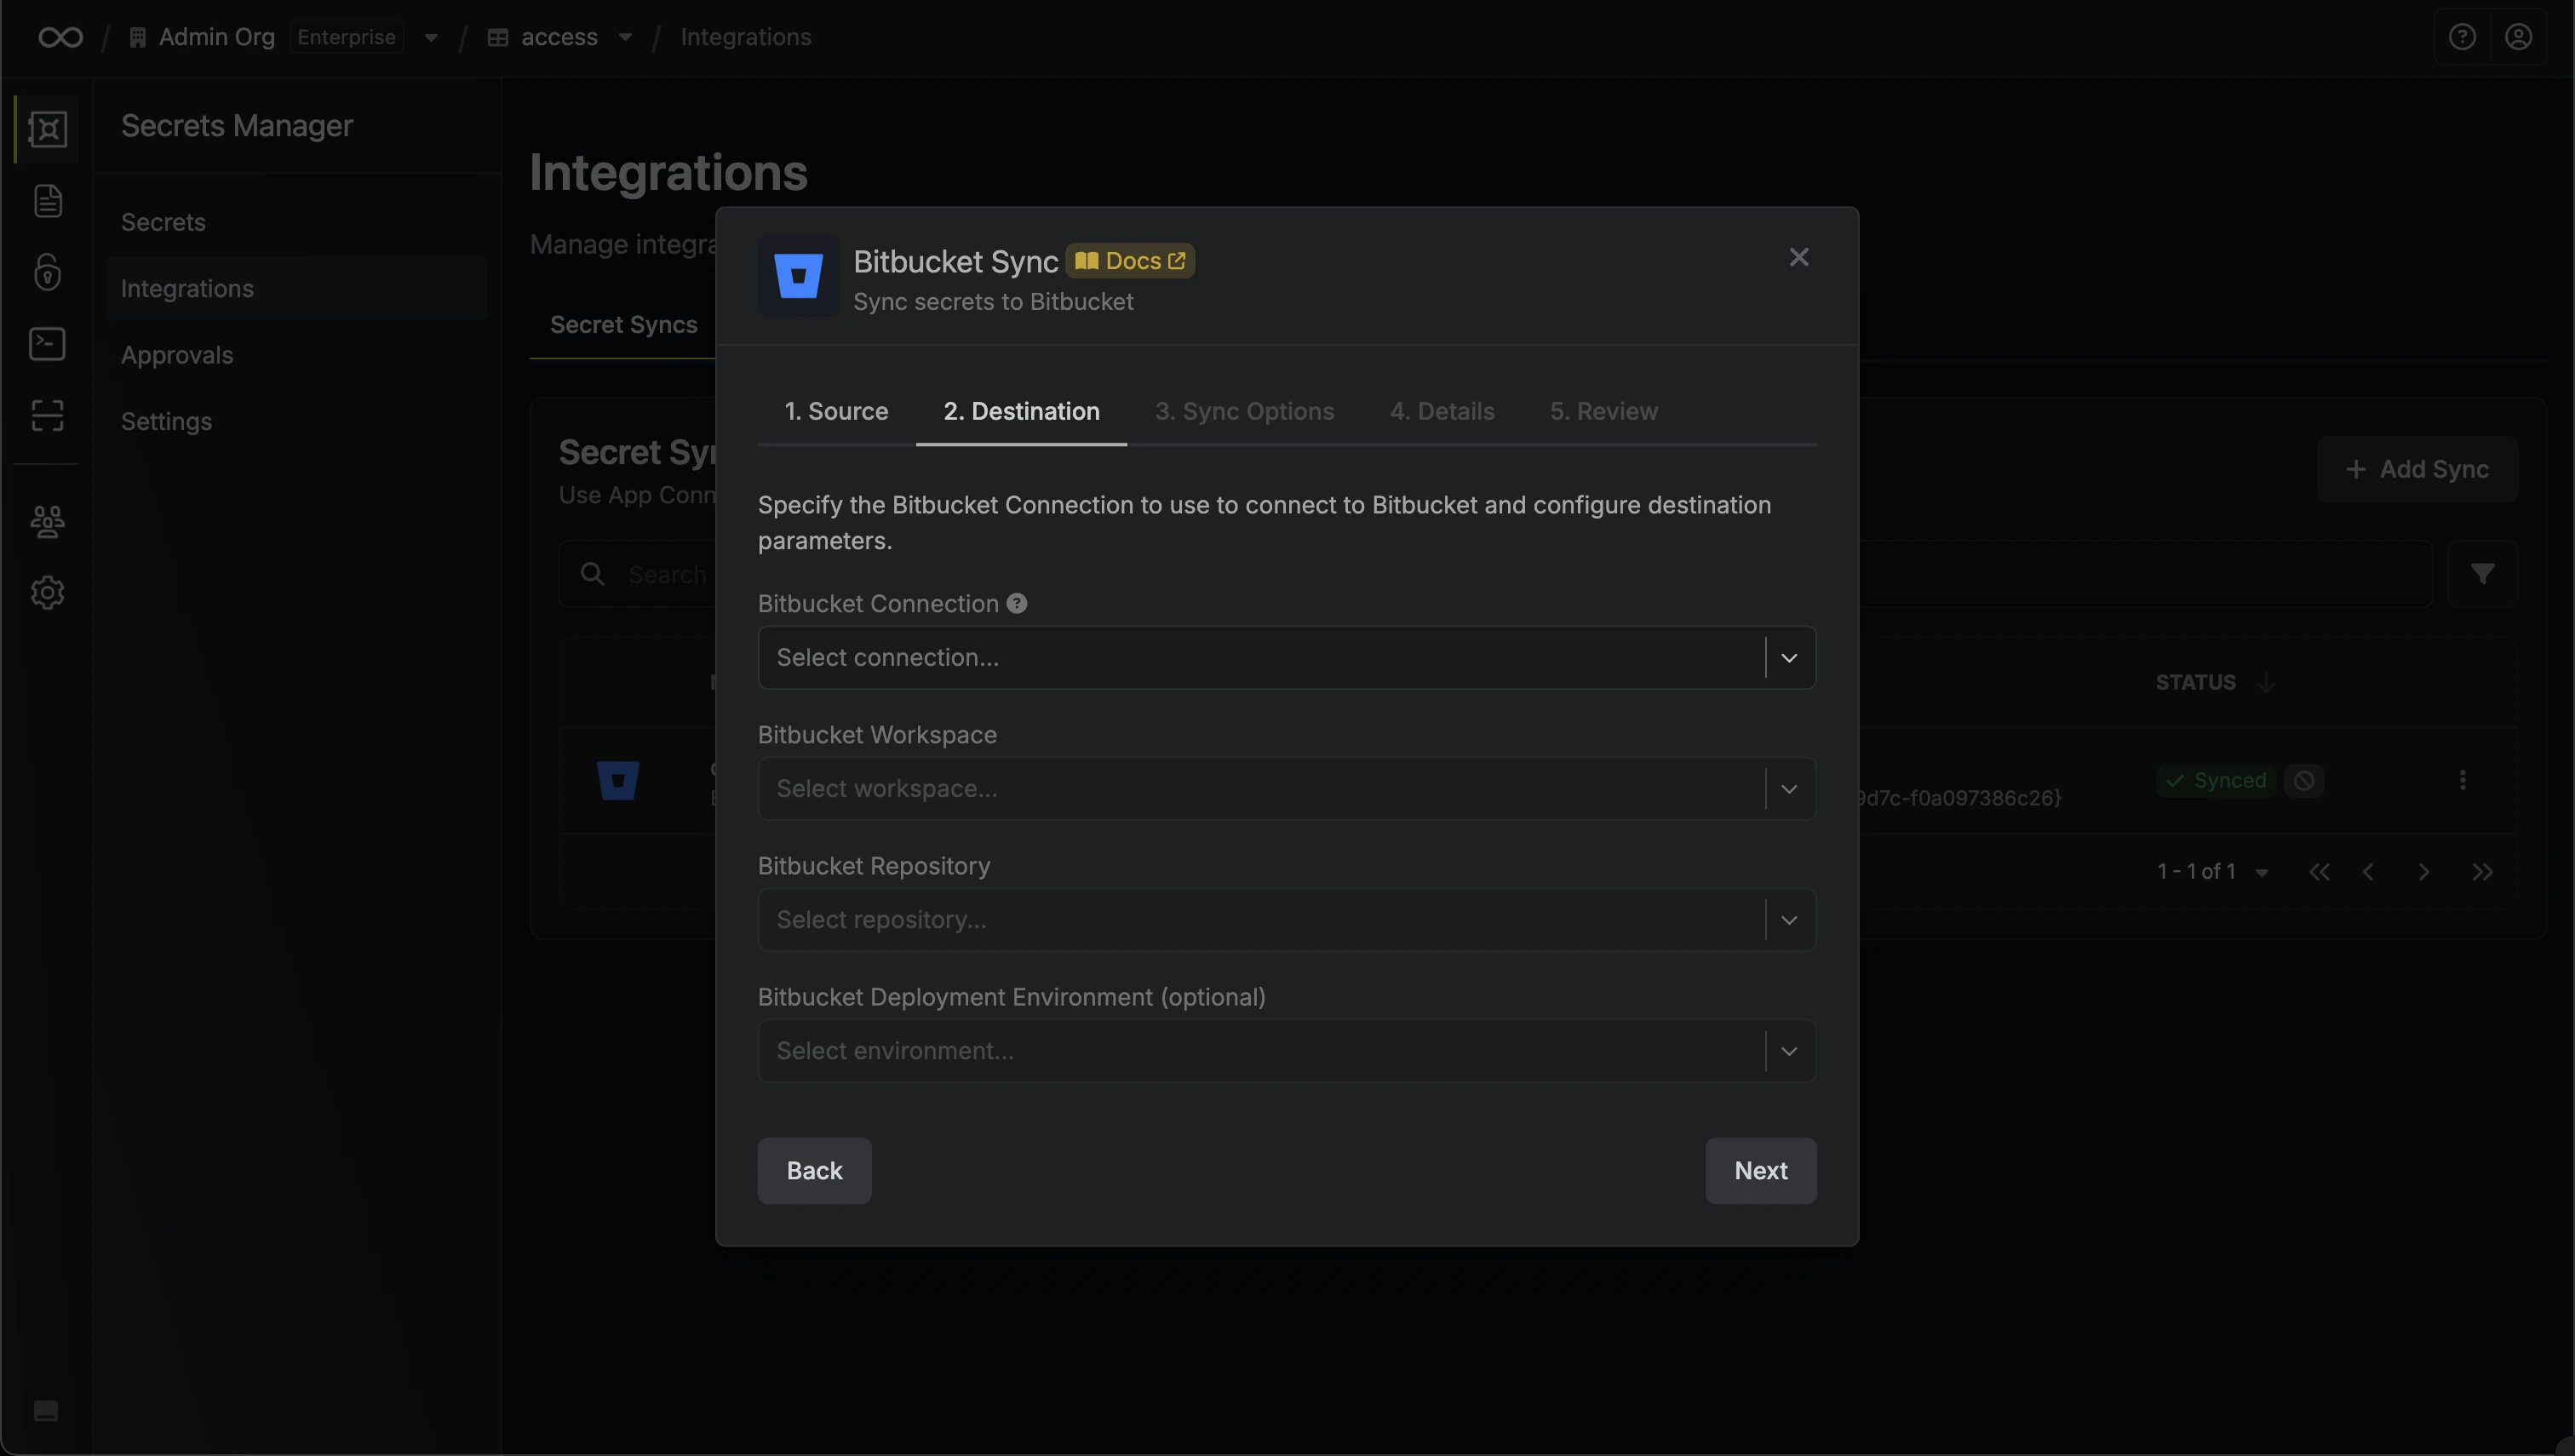Click the Bitbucket logo in the sync row

pos(617,781)
